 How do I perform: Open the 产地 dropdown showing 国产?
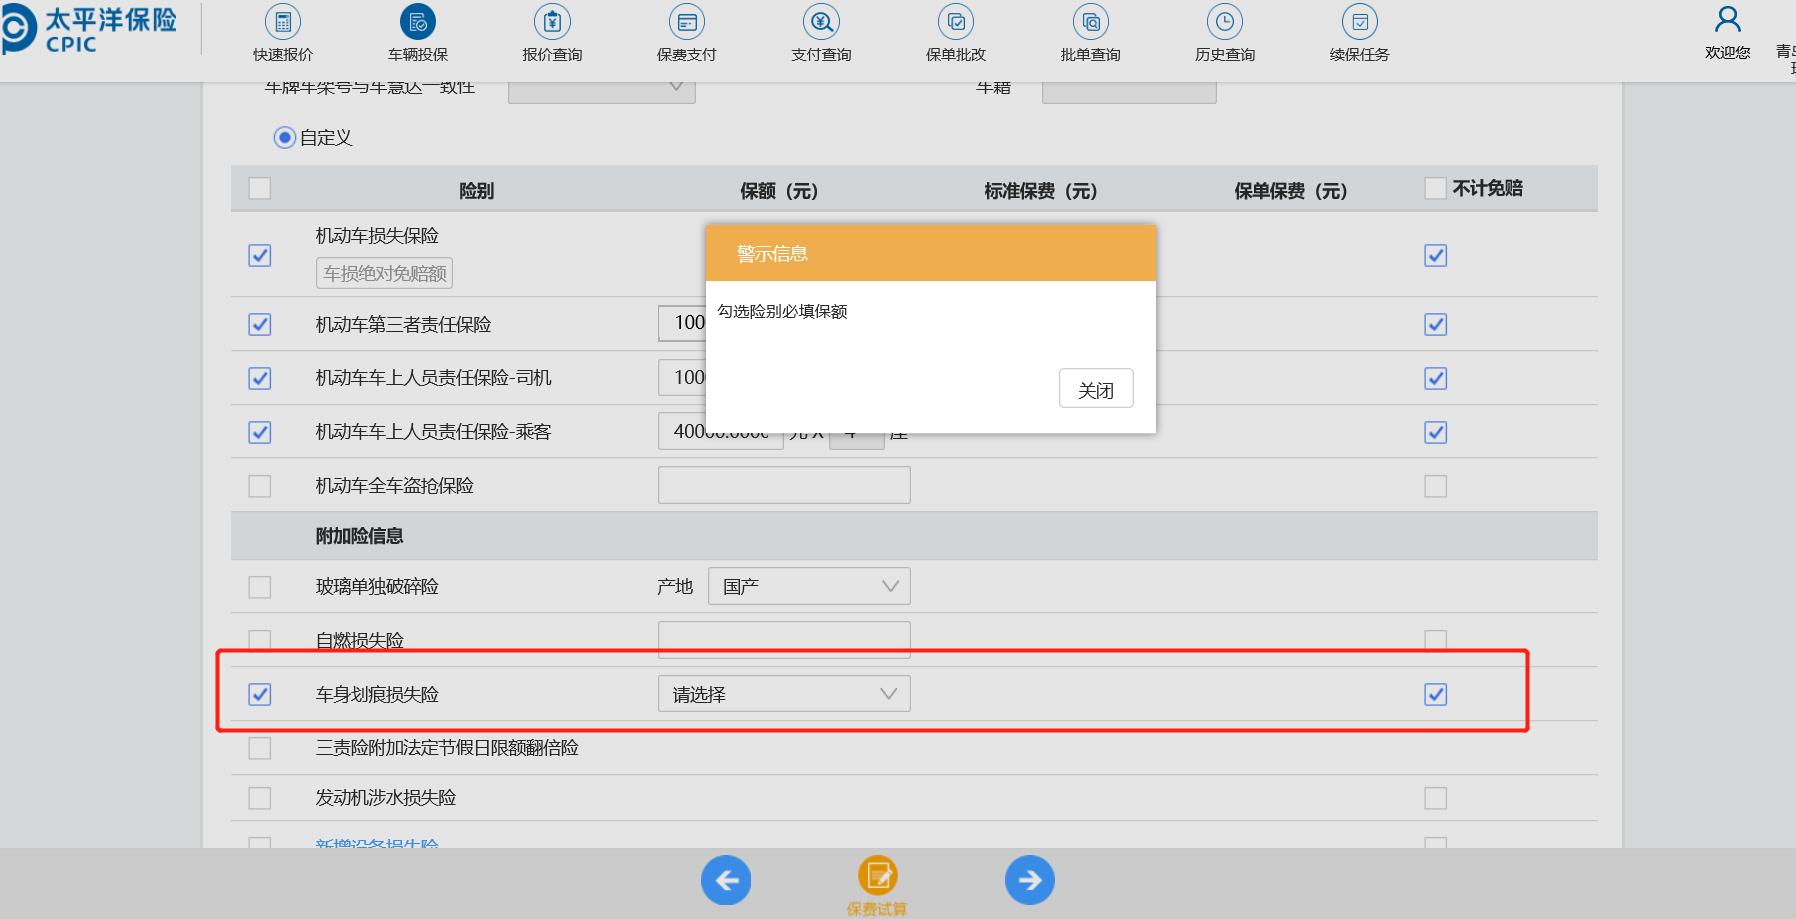coord(809,586)
